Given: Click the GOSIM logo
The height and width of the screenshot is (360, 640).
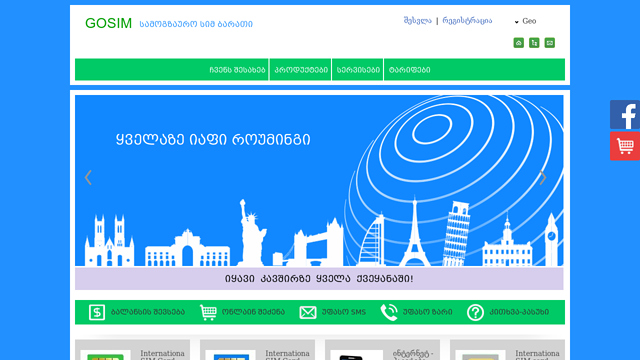Looking at the screenshot, I should [x=109, y=23].
